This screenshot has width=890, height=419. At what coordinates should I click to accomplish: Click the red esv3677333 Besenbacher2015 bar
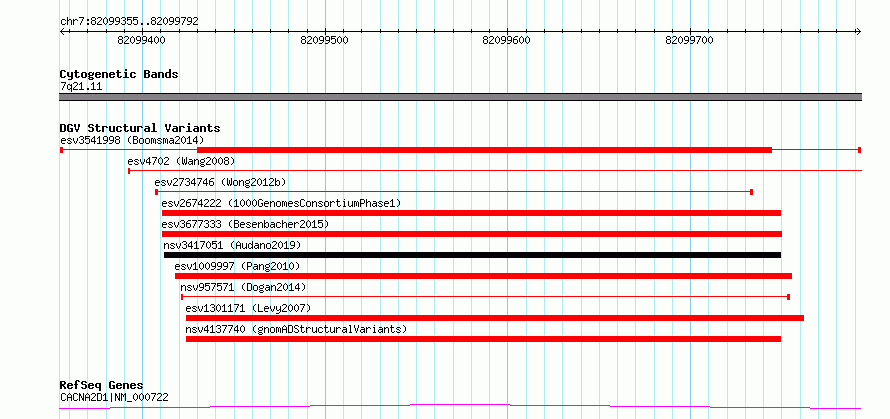pos(472,234)
